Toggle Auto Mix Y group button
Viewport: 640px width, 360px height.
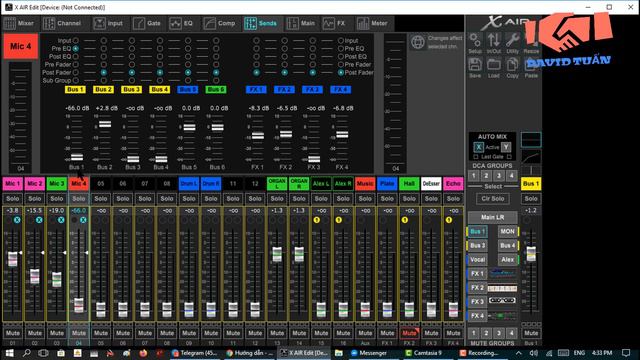click(506, 147)
